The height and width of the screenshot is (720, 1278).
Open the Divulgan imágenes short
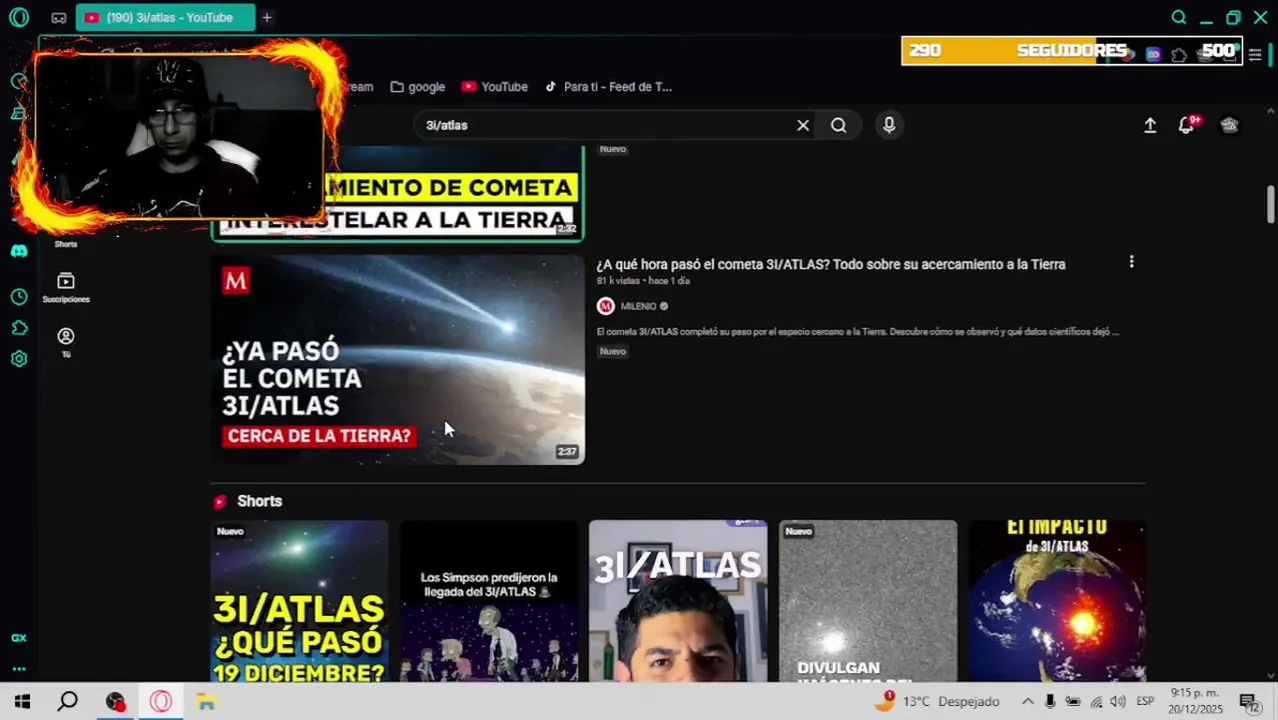click(x=868, y=601)
